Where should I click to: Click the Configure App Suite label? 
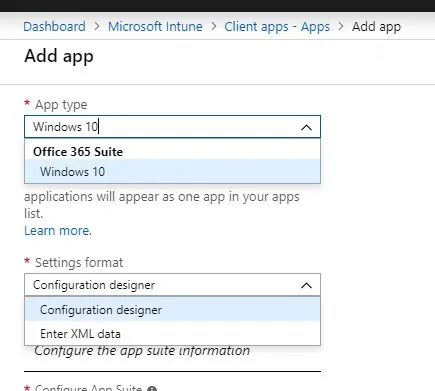[88, 388]
